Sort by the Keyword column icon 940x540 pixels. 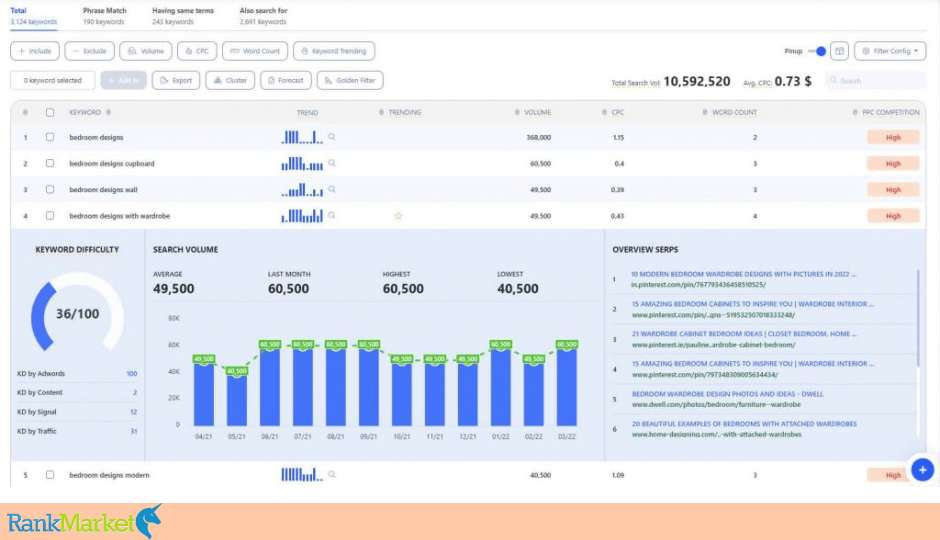pos(109,112)
